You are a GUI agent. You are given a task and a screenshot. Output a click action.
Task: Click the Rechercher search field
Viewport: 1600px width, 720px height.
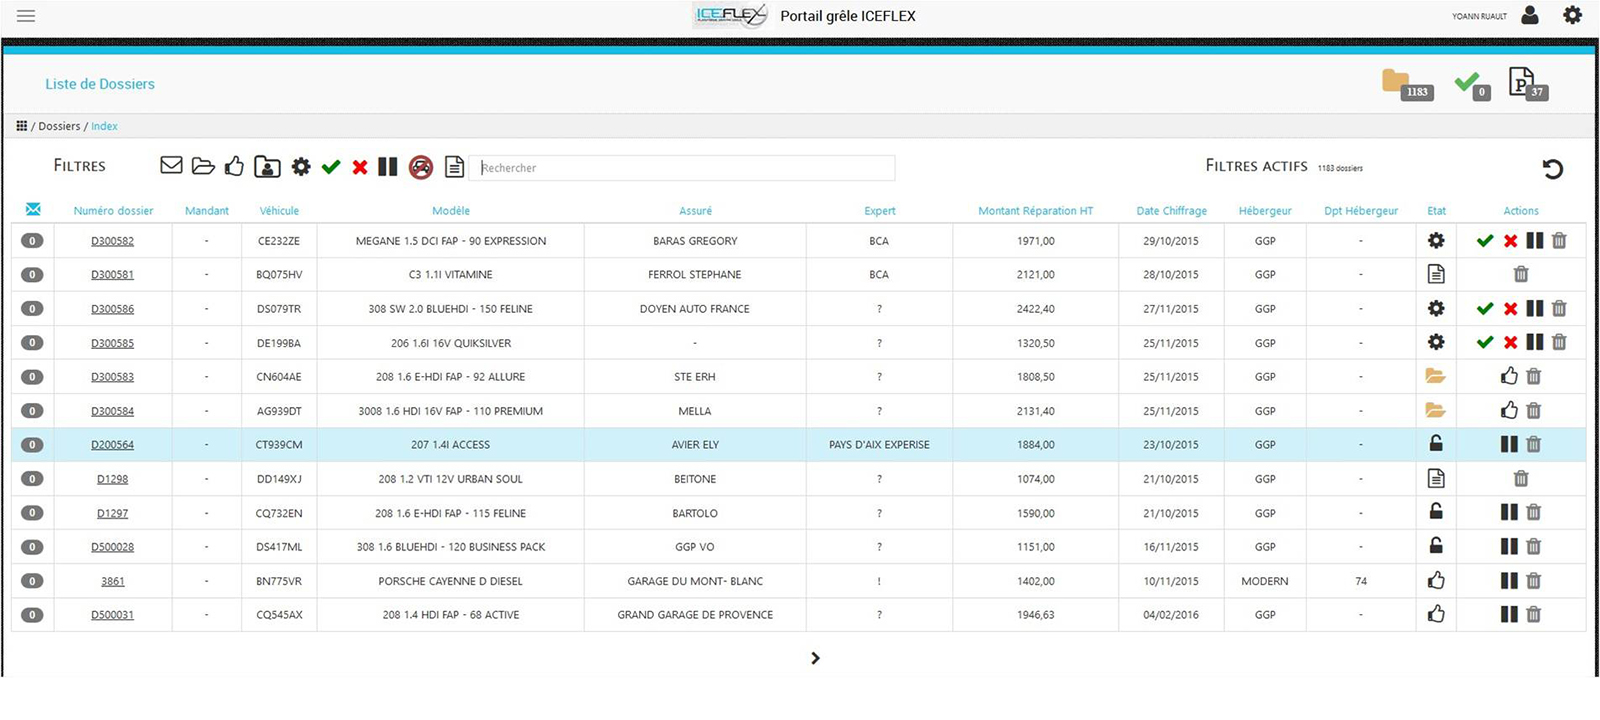point(685,168)
